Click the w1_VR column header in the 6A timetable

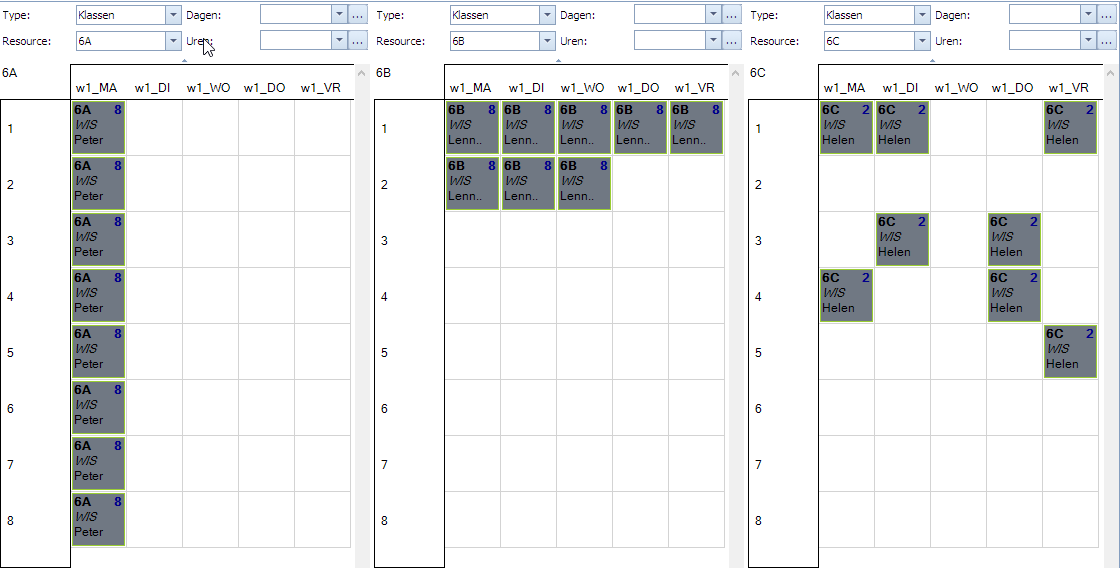pos(321,88)
